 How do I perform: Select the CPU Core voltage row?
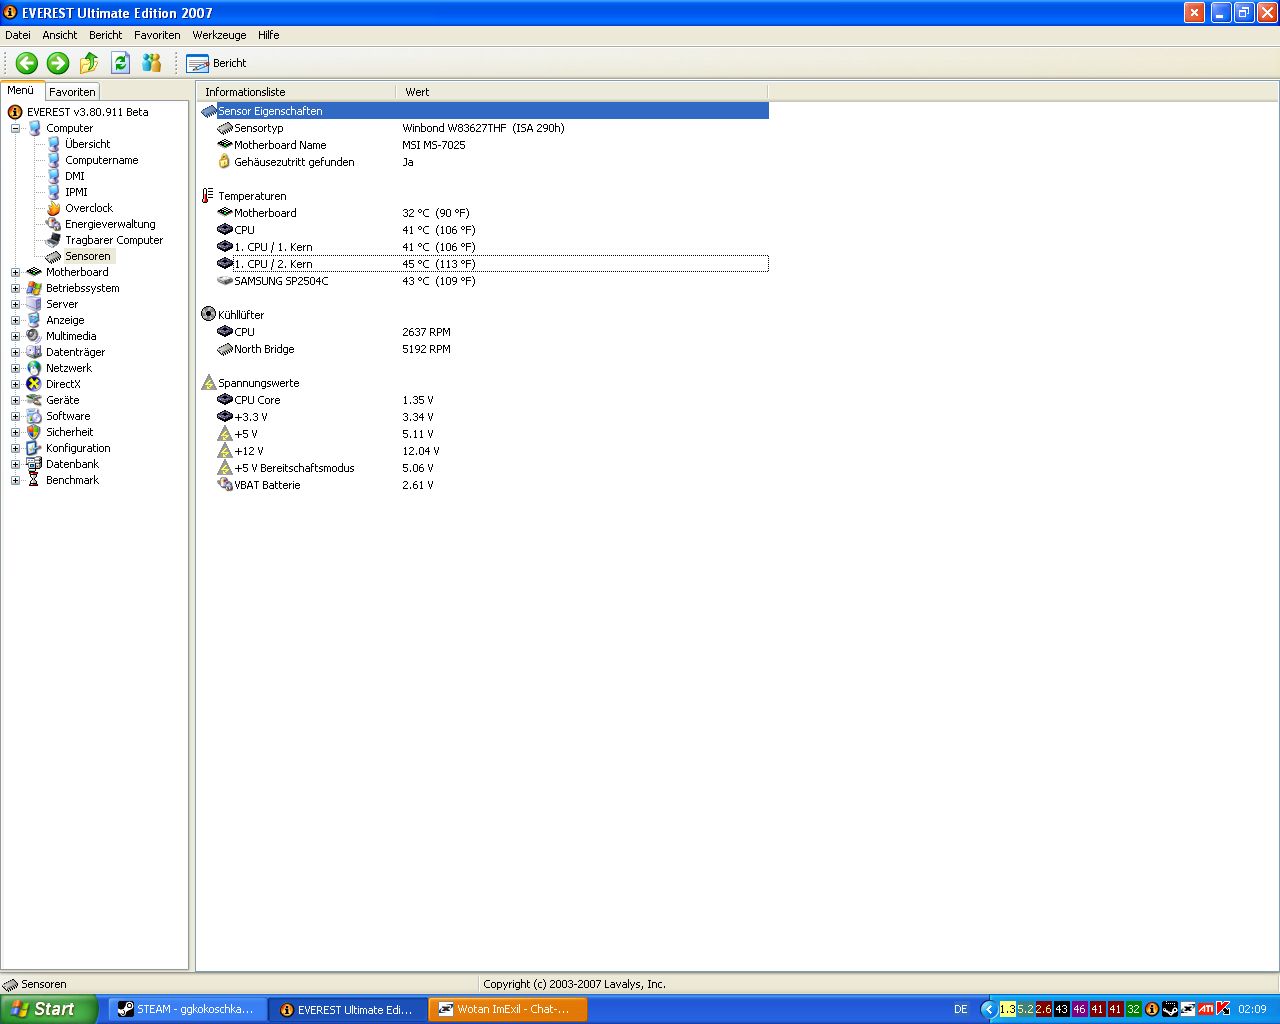click(484, 400)
